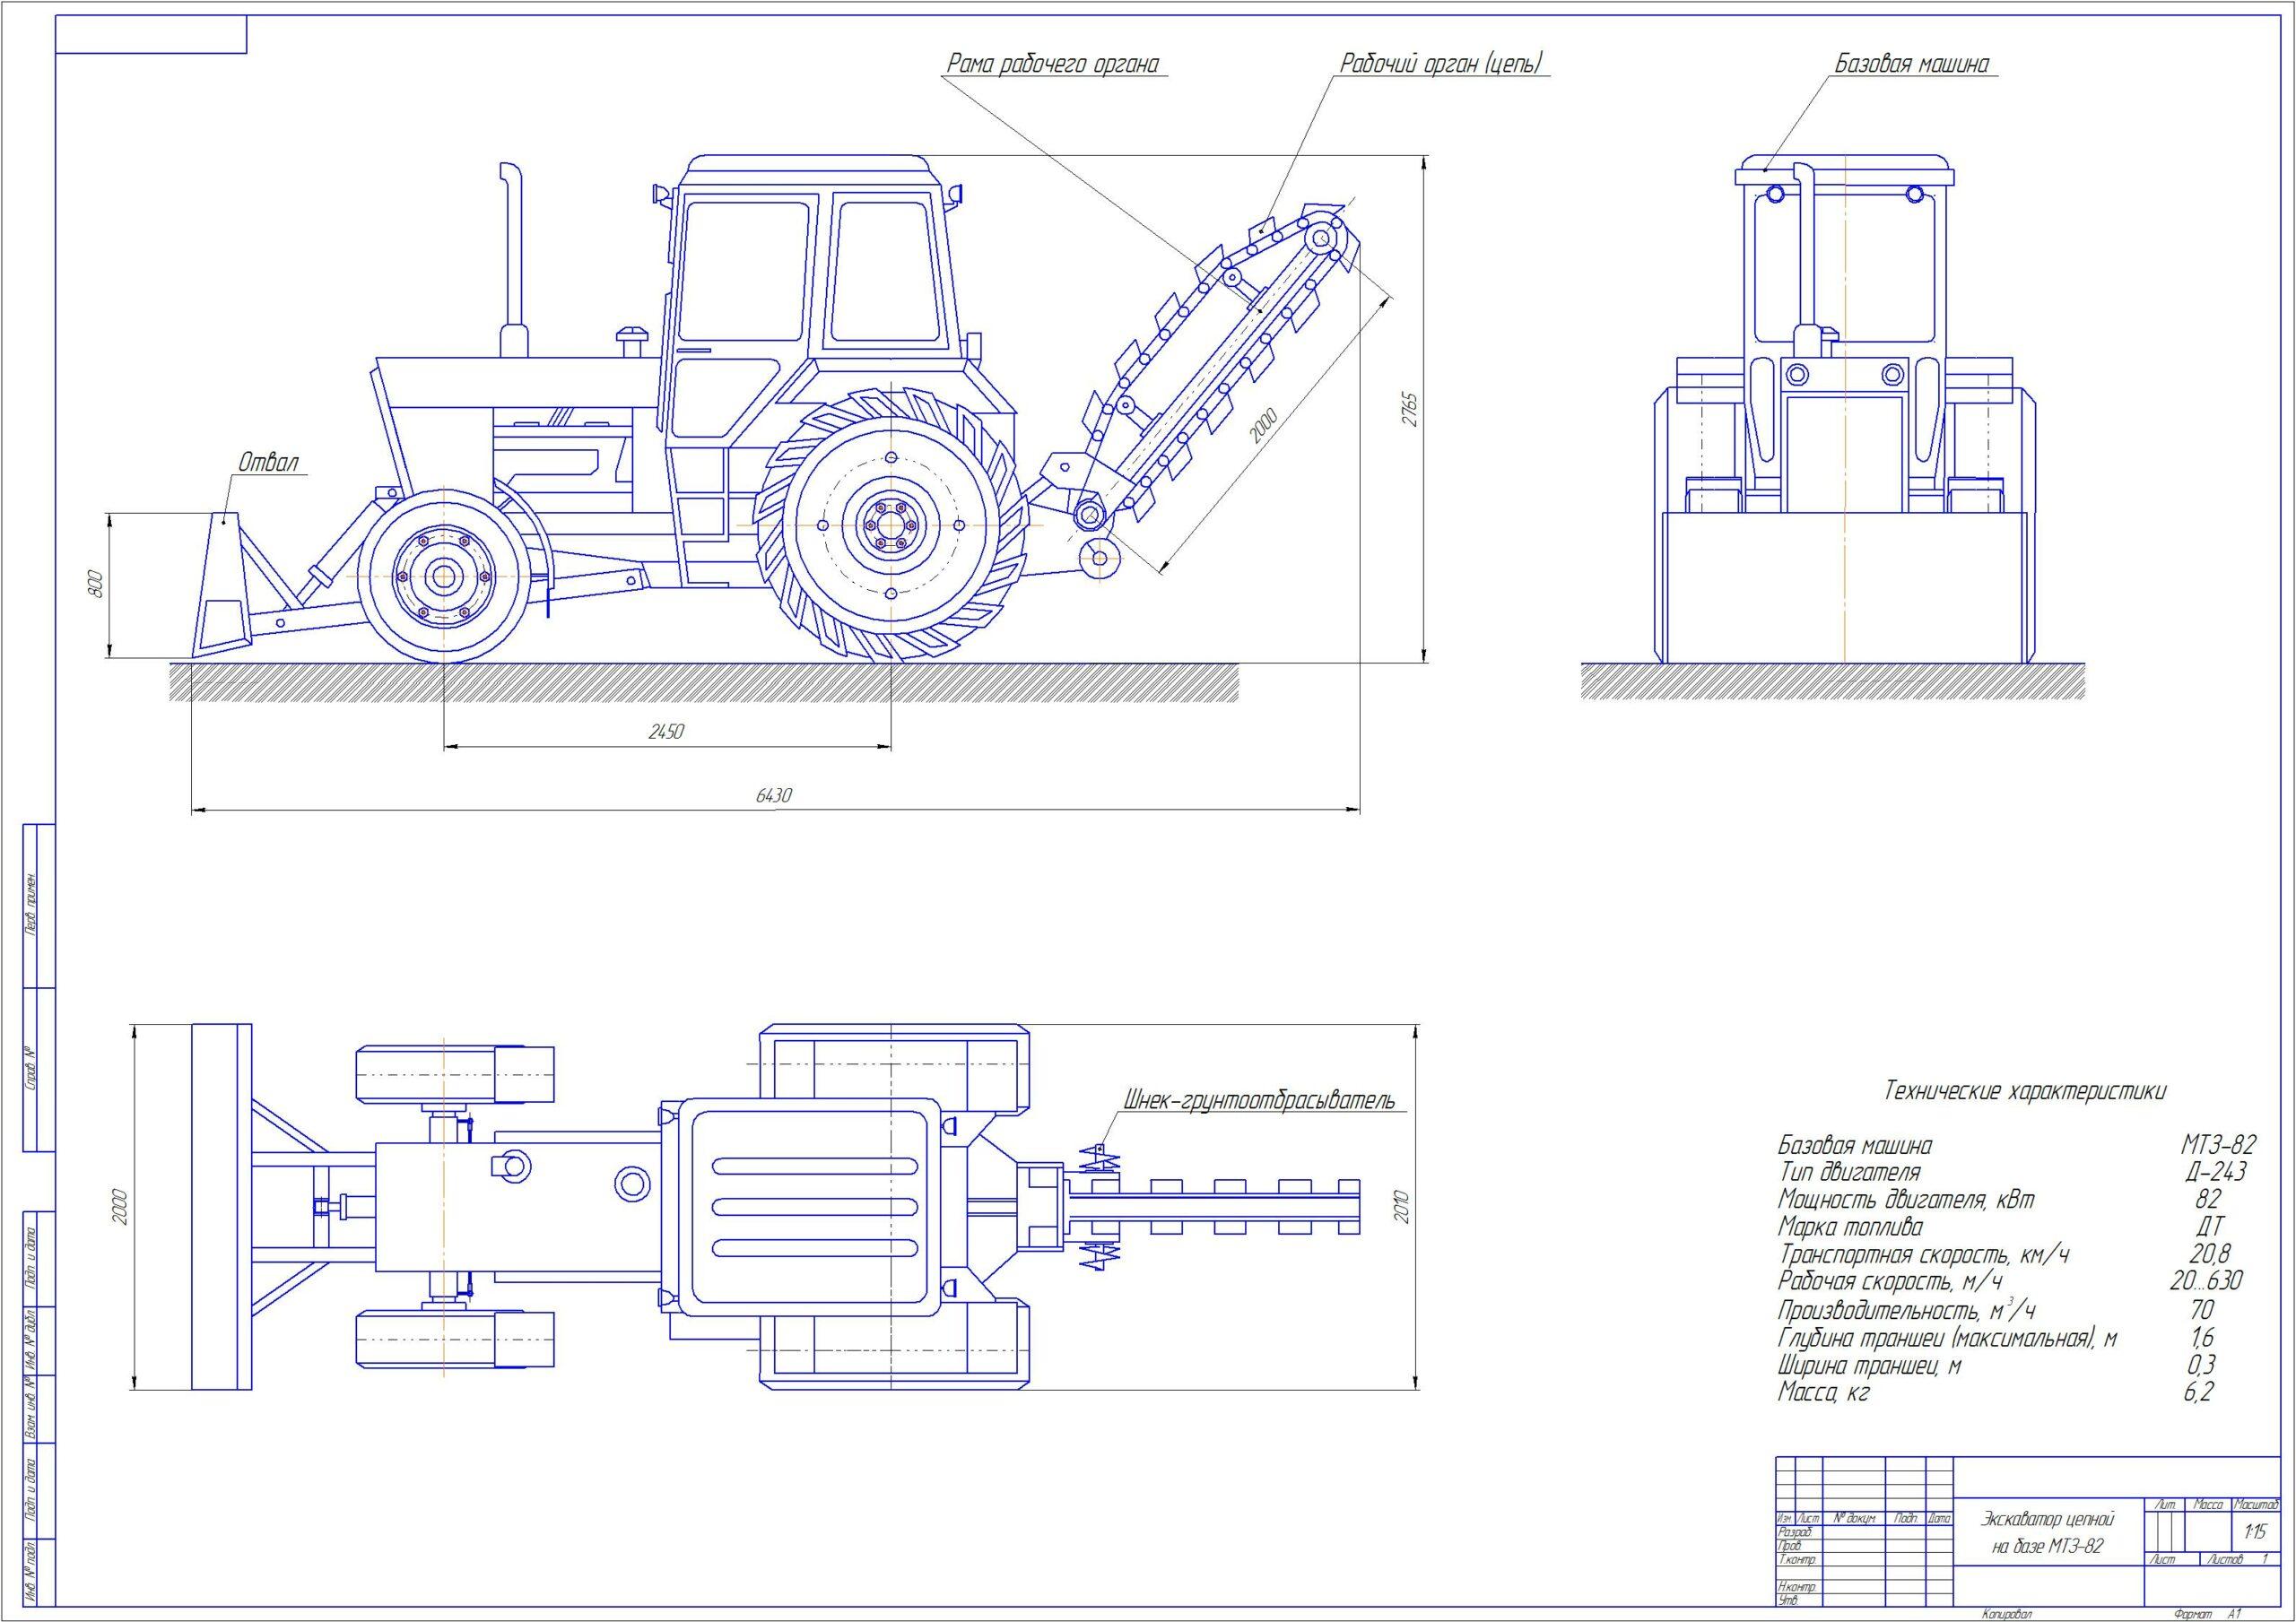The height and width of the screenshot is (1622, 2296).
Task: Click the 6430 overall length dimension
Action: (773, 795)
